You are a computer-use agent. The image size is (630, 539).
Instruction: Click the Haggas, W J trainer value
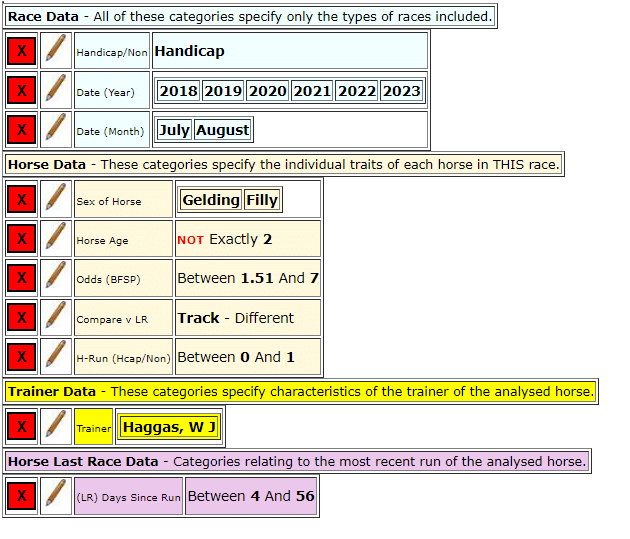(x=169, y=427)
